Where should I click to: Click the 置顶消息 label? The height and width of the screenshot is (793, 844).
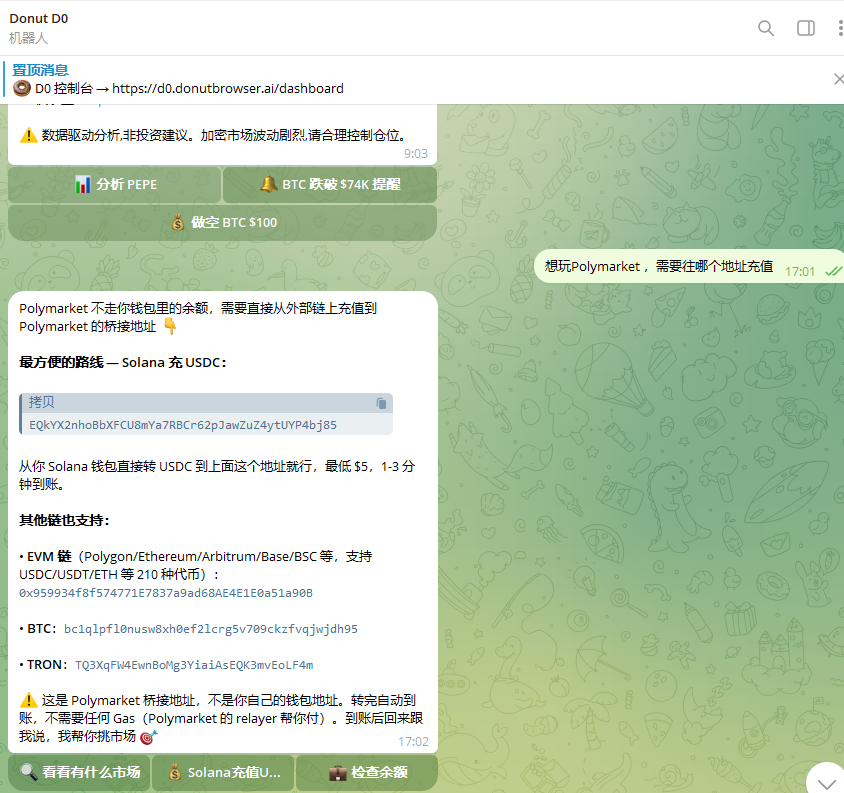40,70
